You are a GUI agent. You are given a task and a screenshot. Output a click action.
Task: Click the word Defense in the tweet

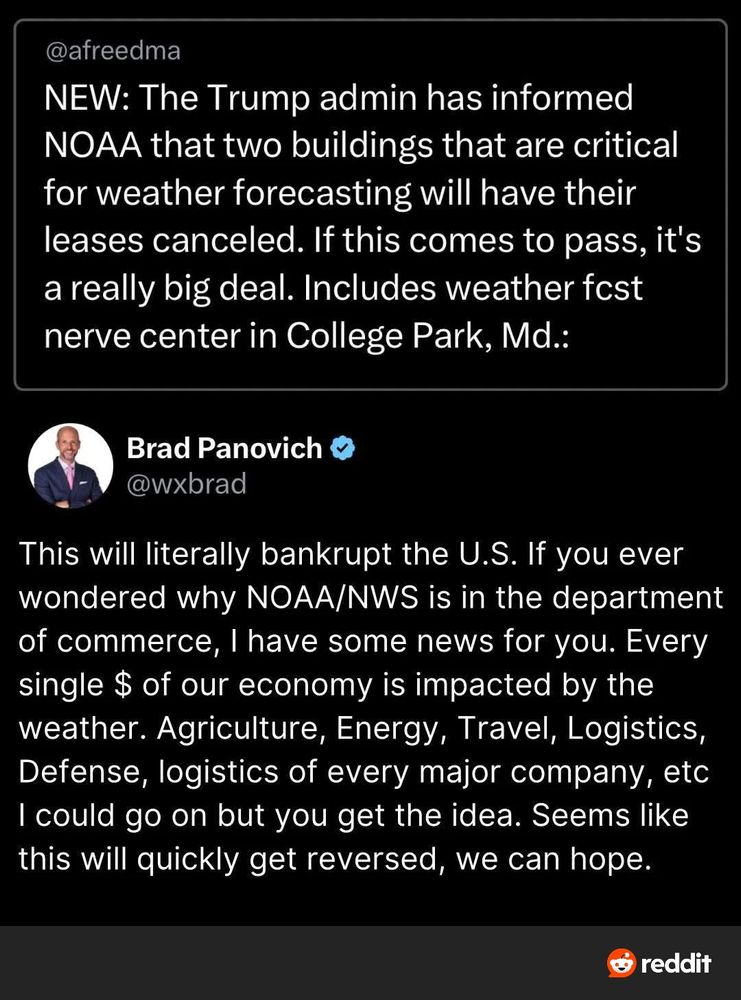[x=84, y=772]
